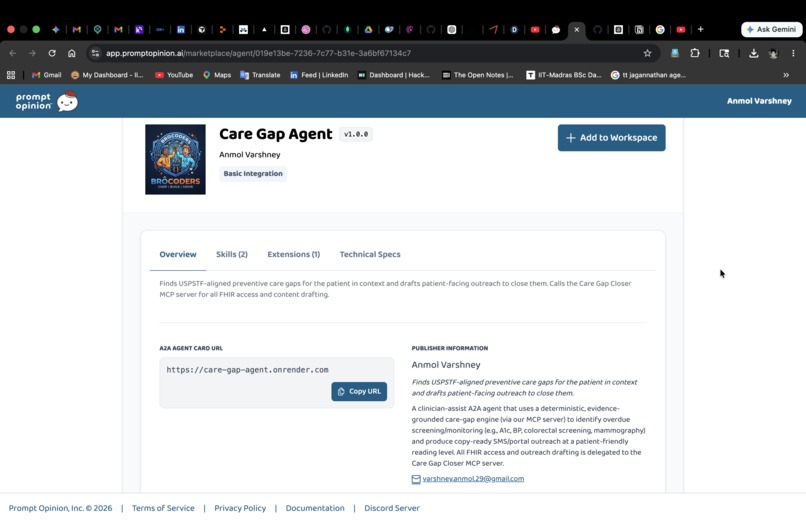Open the Gmail bookmark
The image size is (806, 524).
[46, 75]
